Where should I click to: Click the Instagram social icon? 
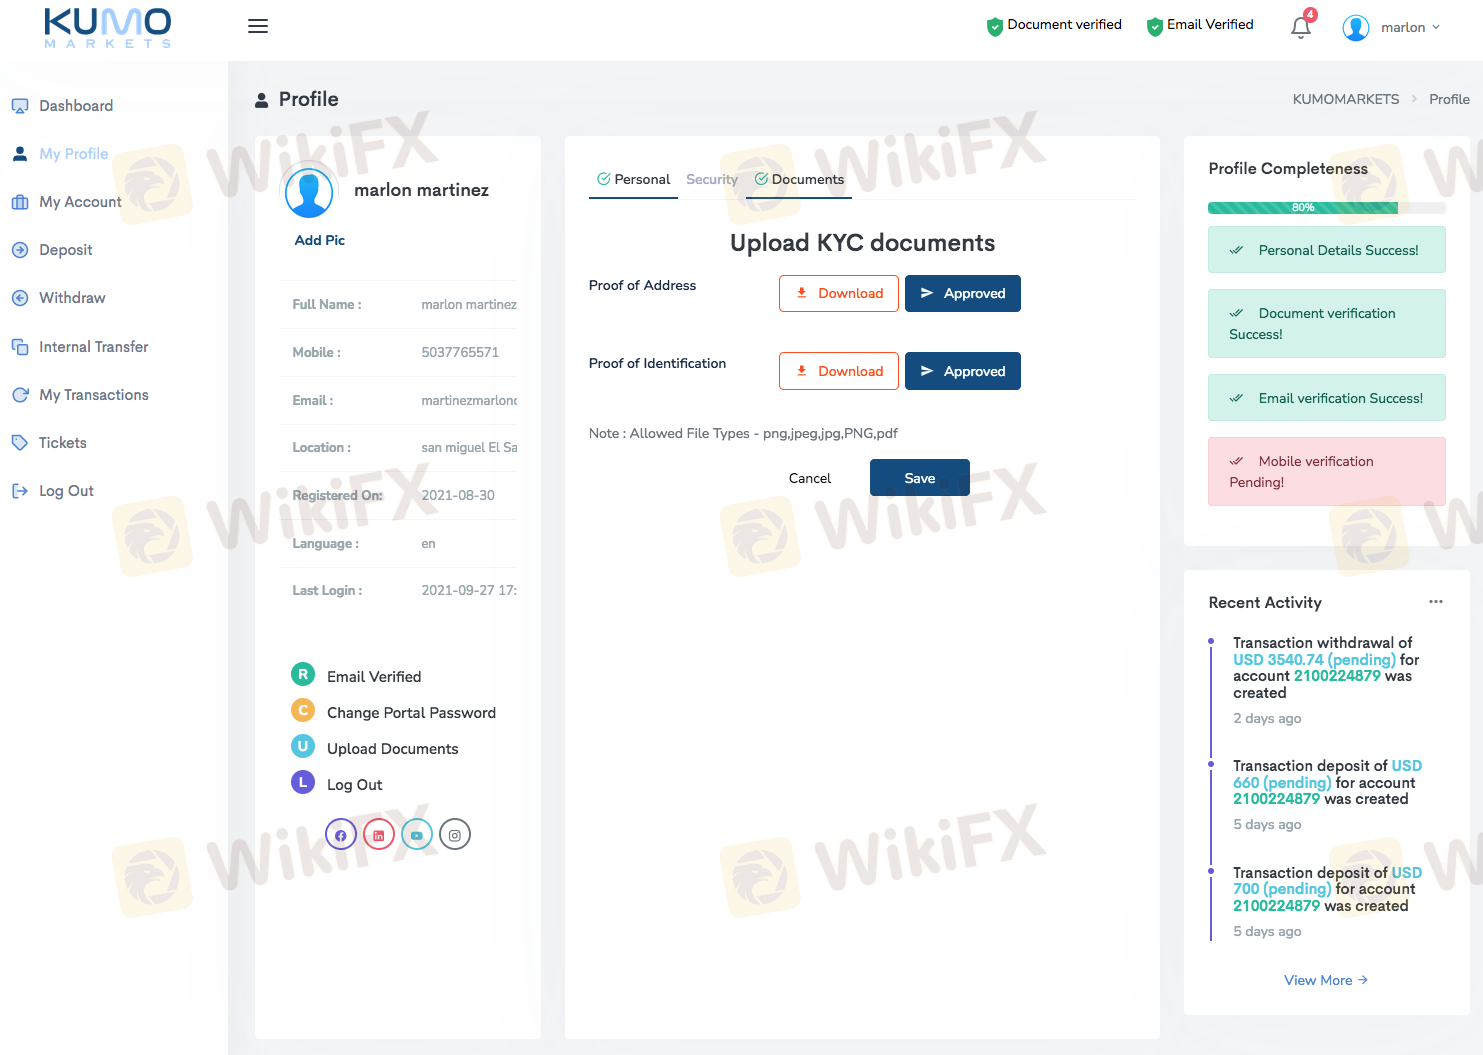click(x=455, y=834)
